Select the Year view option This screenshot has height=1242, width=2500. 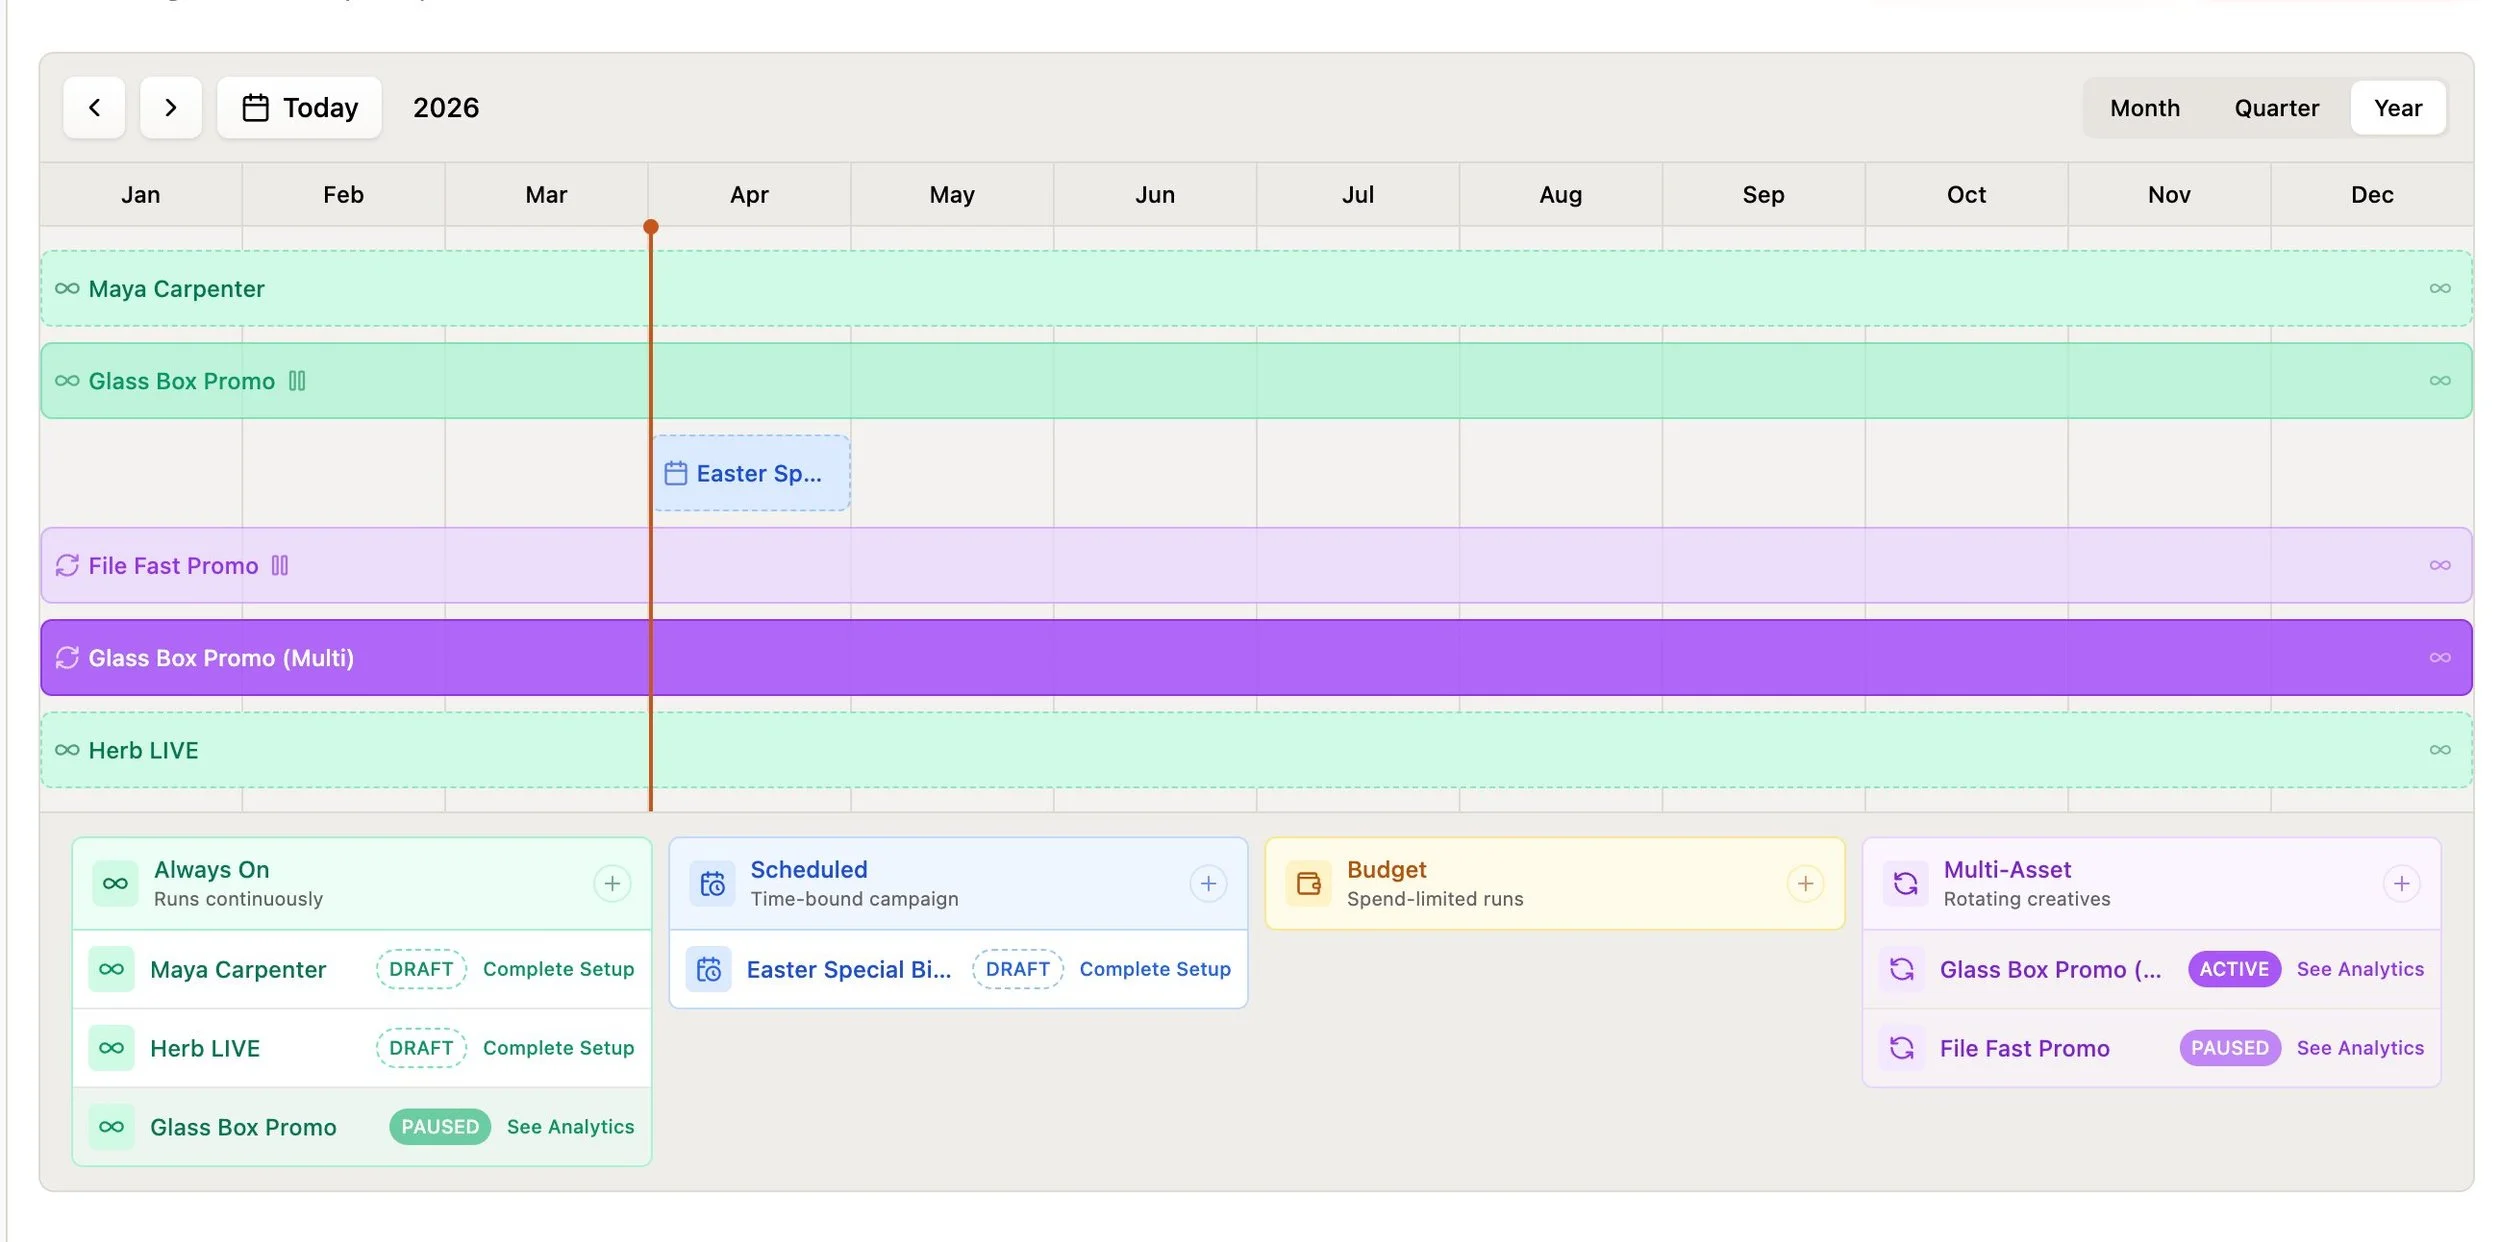point(2397,108)
